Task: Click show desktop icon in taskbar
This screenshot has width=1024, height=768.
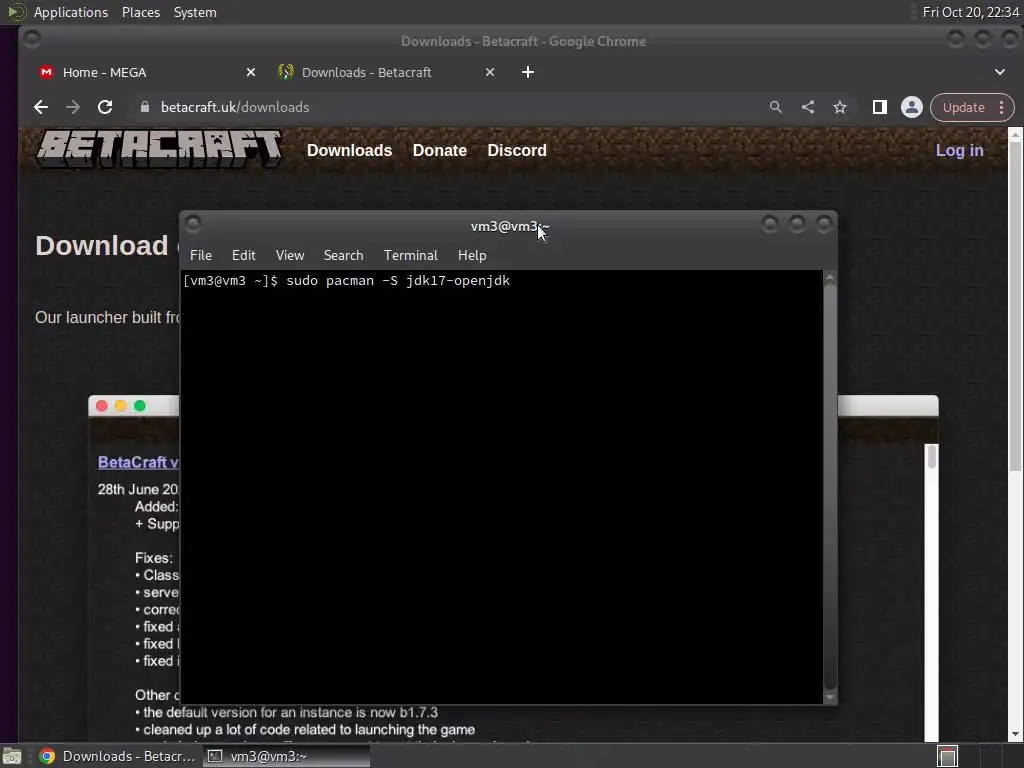Action: (12, 756)
